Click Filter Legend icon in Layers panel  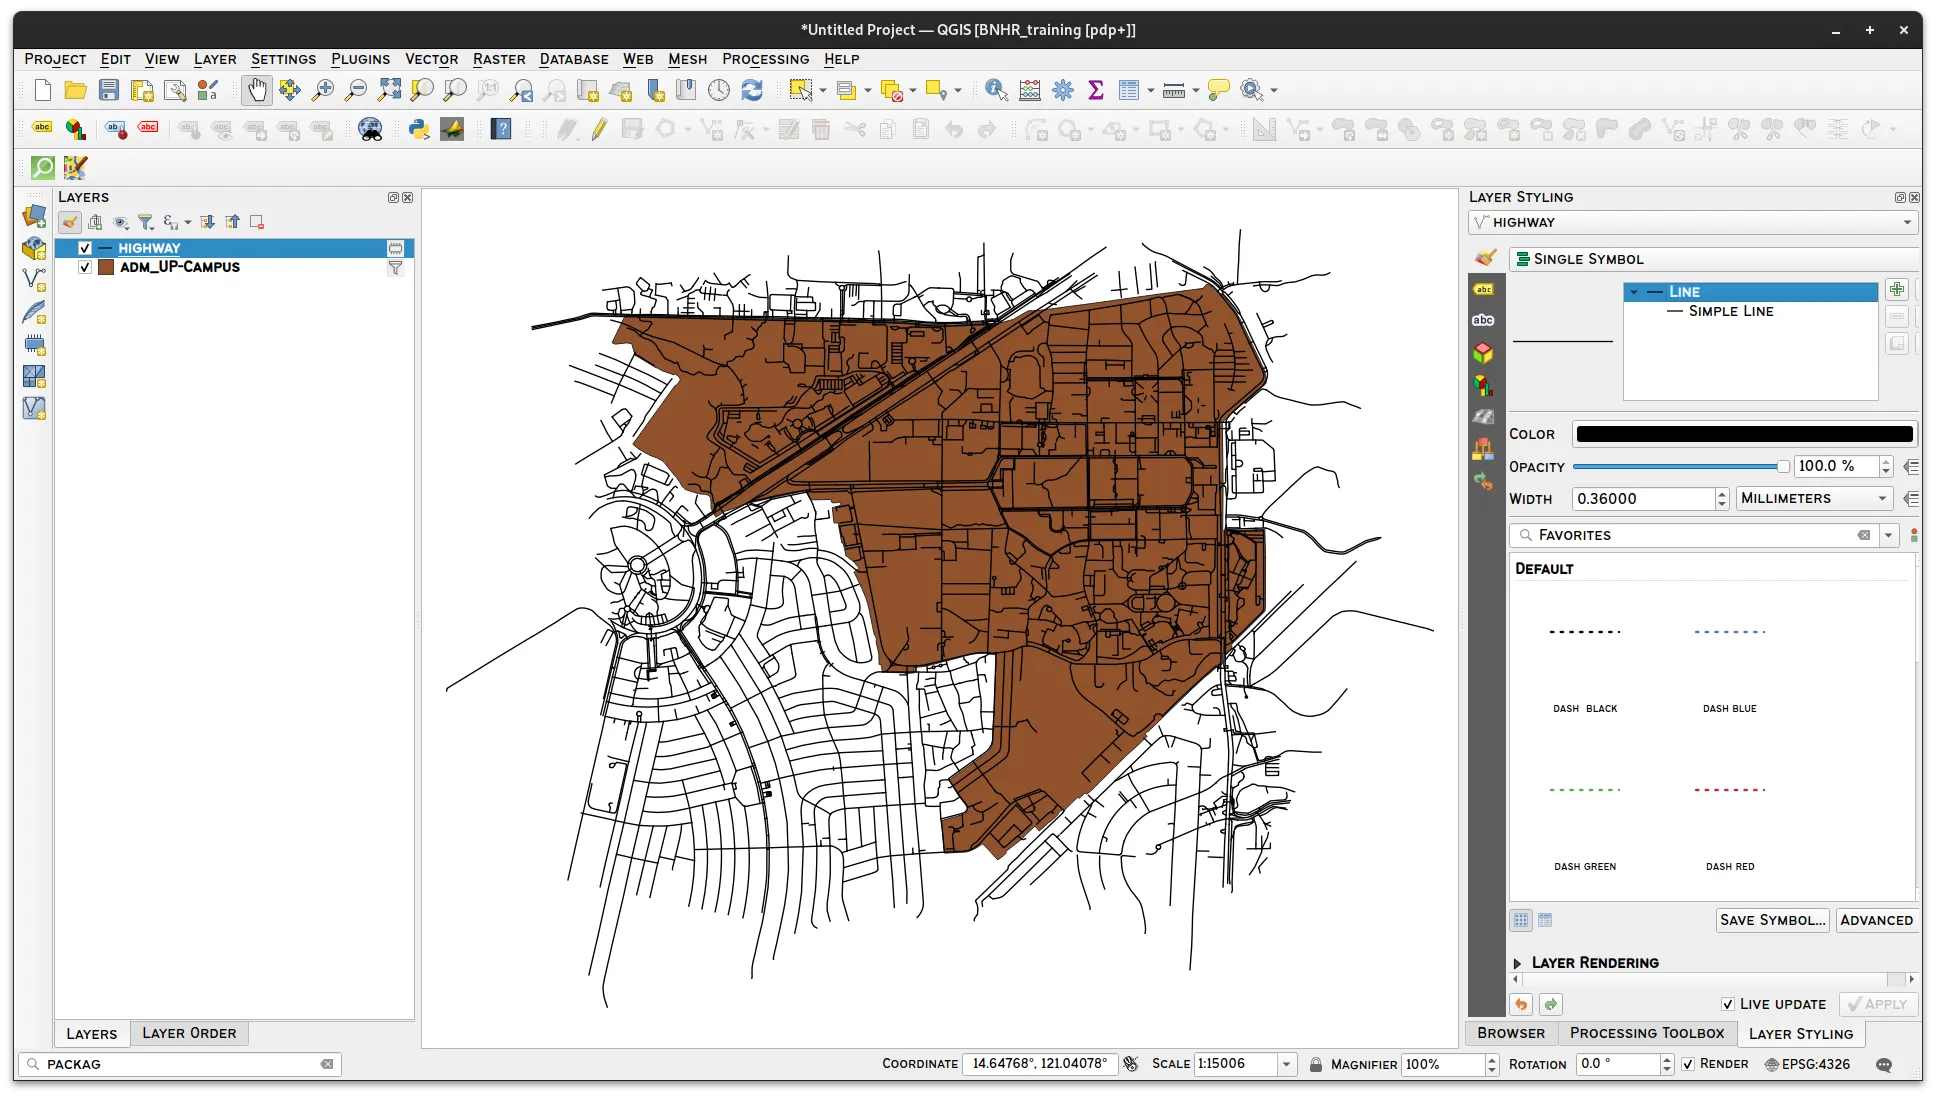[x=146, y=222]
